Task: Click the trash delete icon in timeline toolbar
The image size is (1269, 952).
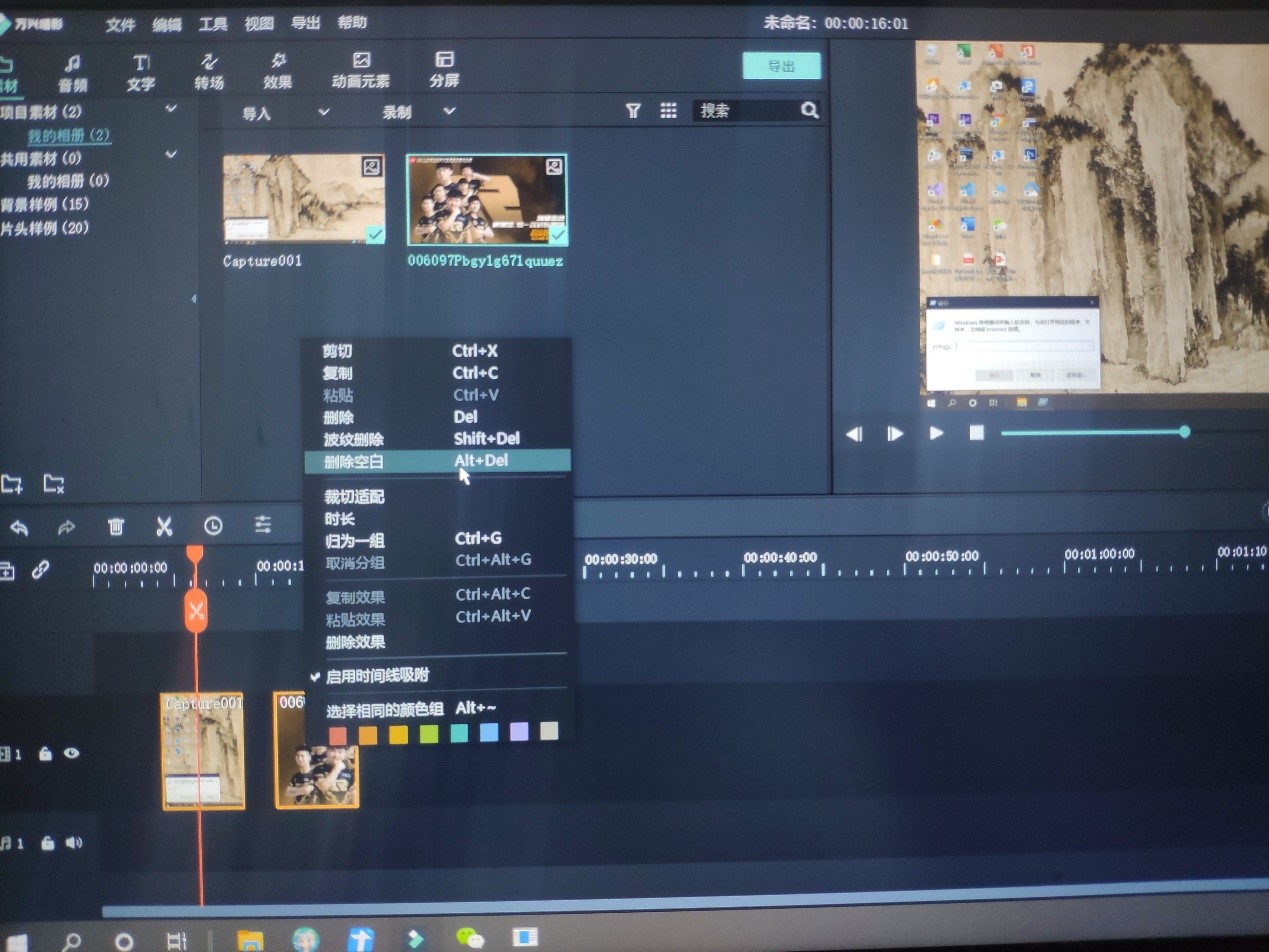Action: pyautogui.click(x=116, y=526)
